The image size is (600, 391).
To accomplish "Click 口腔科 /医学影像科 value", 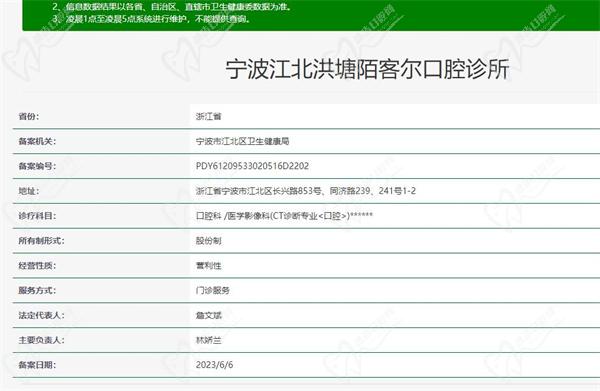I will click(x=284, y=216).
